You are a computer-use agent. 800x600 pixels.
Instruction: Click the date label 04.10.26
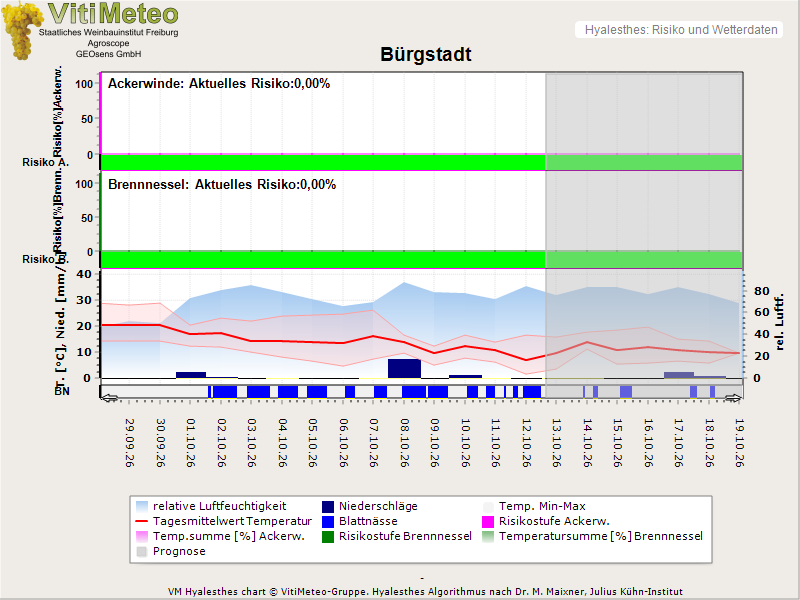tap(282, 443)
